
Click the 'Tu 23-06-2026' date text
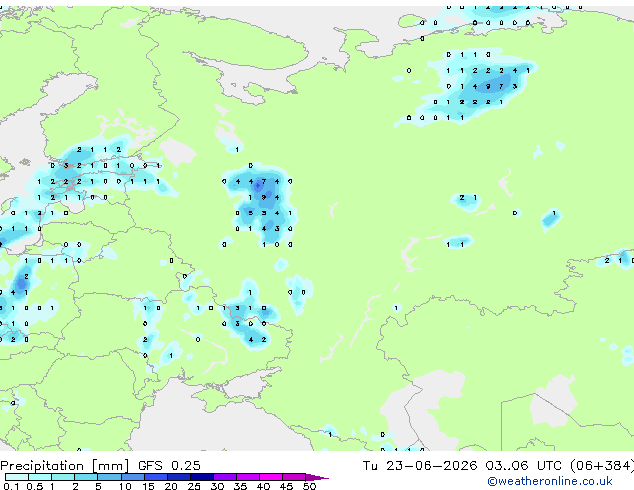click(420, 466)
